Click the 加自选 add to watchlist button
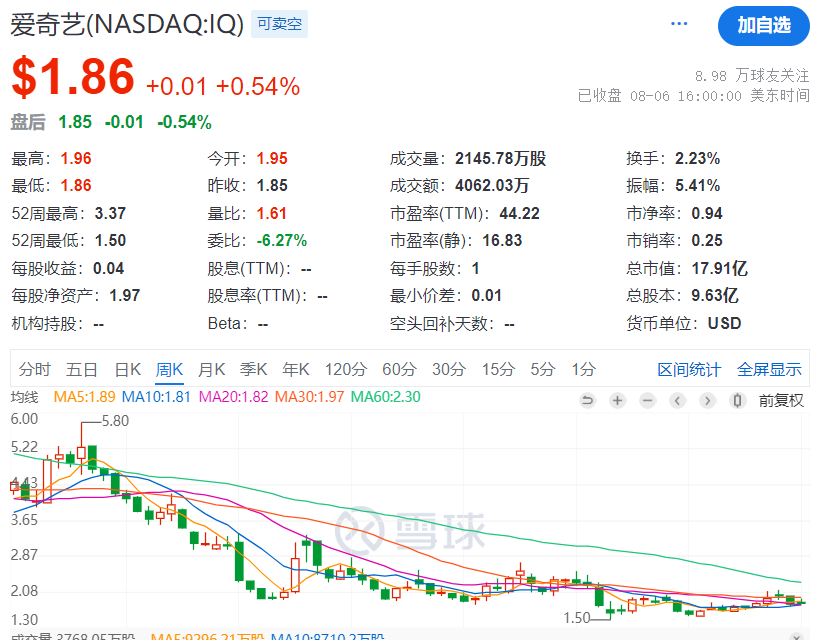 [x=763, y=26]
